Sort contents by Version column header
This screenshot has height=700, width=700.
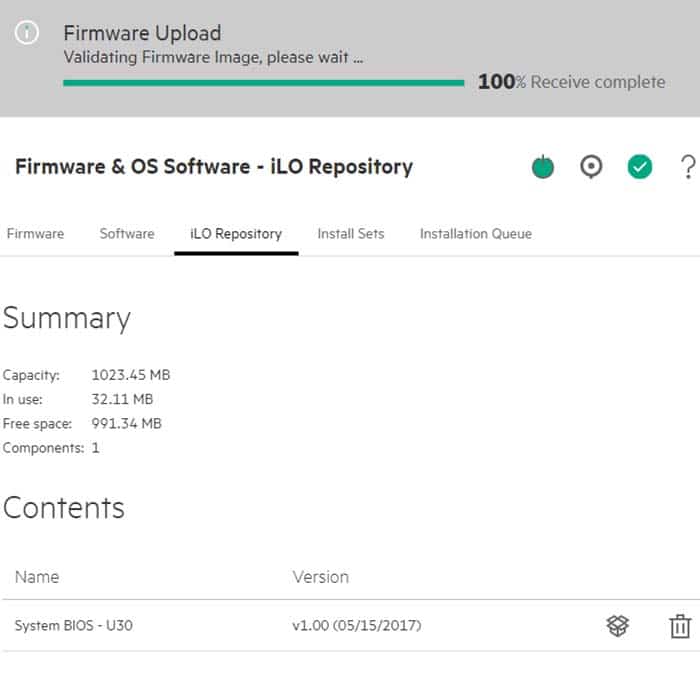pos(320,577)
